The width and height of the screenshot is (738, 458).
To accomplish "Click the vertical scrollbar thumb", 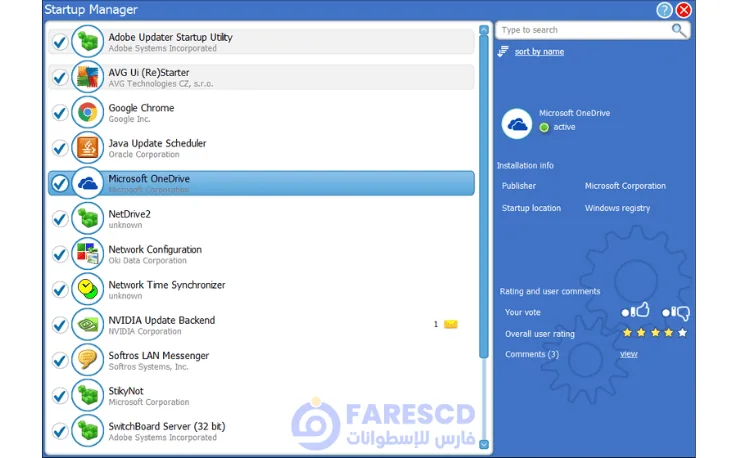I will click(x=483, y=196).
